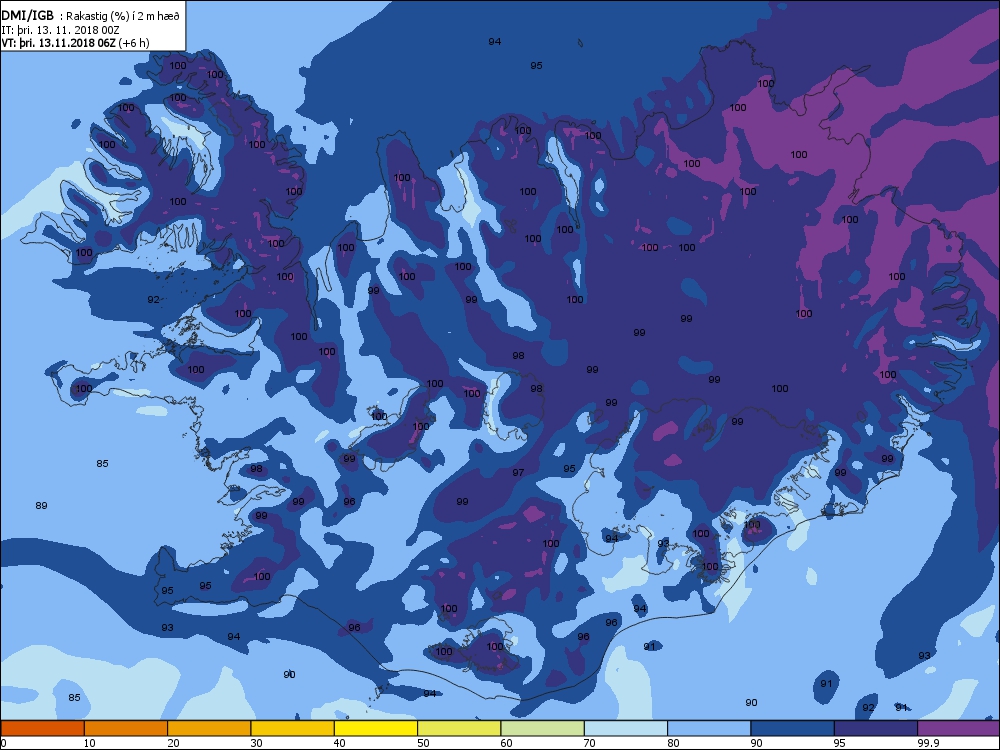Select the "VT: þri. 13.11.2018 06Z" valid time

tap(59, 43)
